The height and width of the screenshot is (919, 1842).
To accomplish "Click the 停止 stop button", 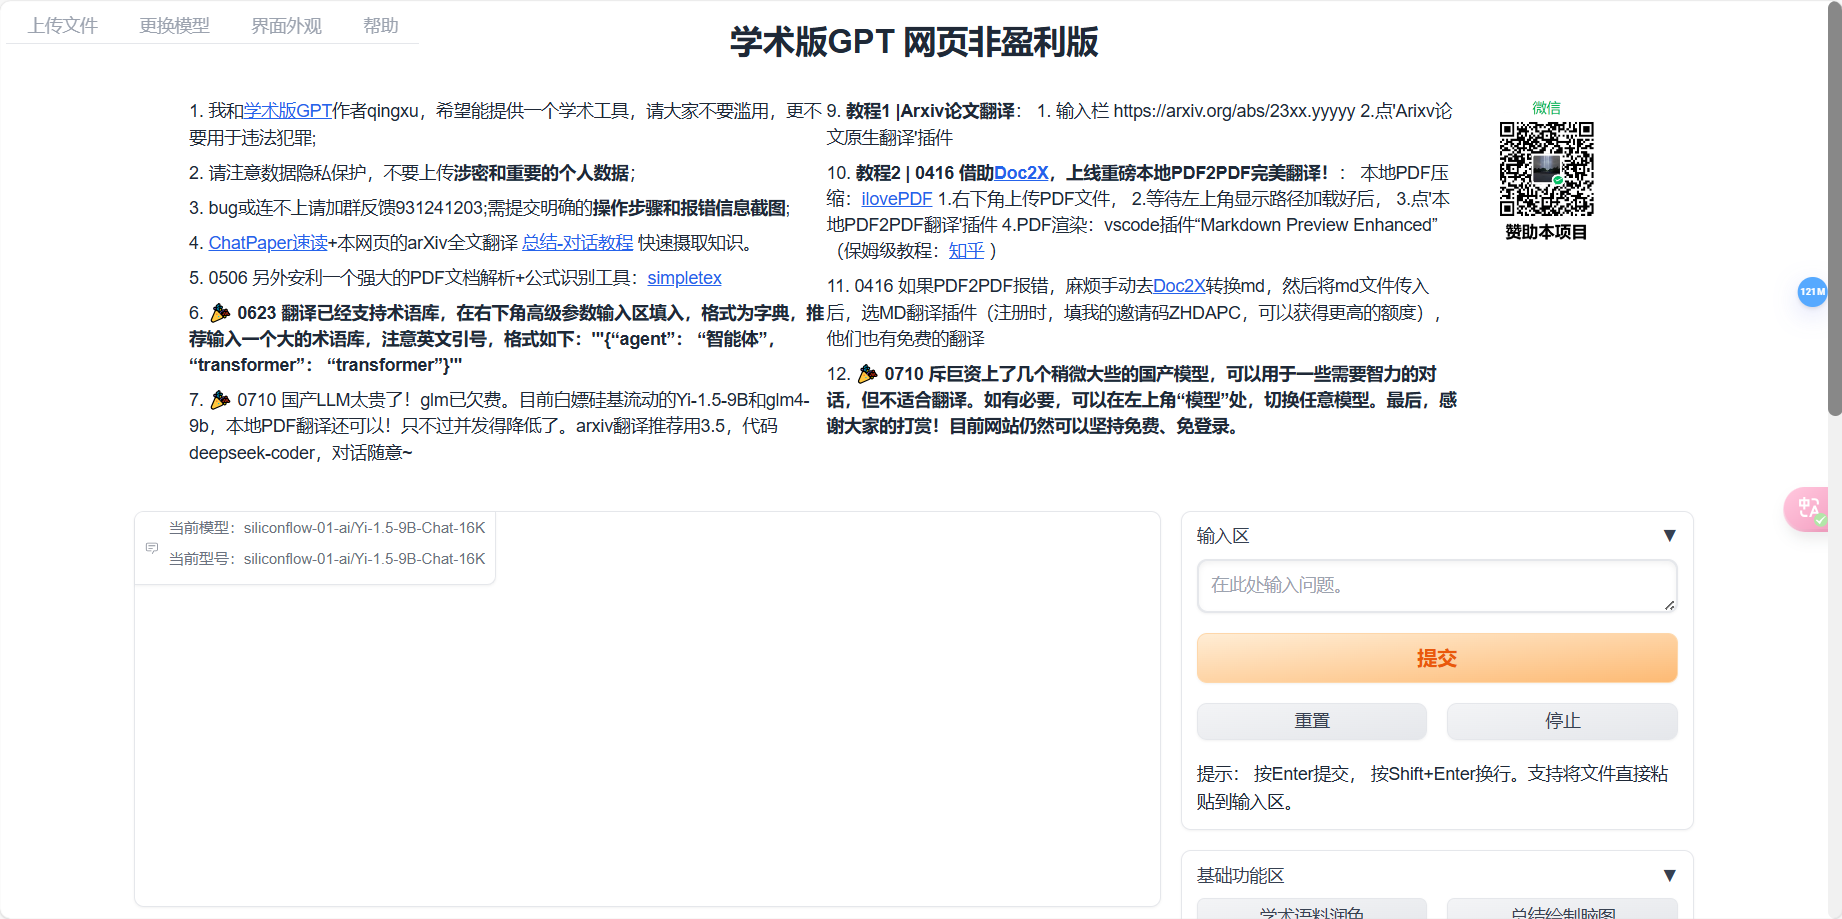I will click(1562, 721).
